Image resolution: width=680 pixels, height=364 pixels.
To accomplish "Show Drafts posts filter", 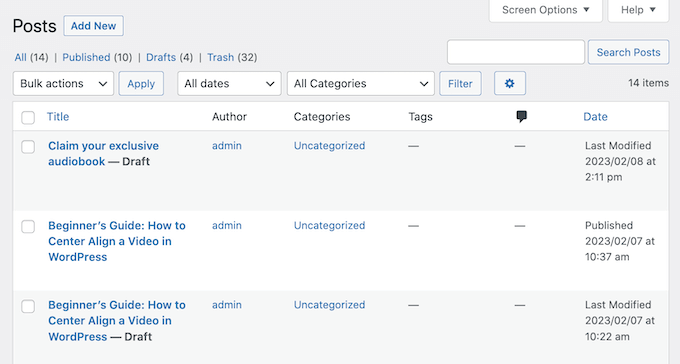I will coord(161,57).
